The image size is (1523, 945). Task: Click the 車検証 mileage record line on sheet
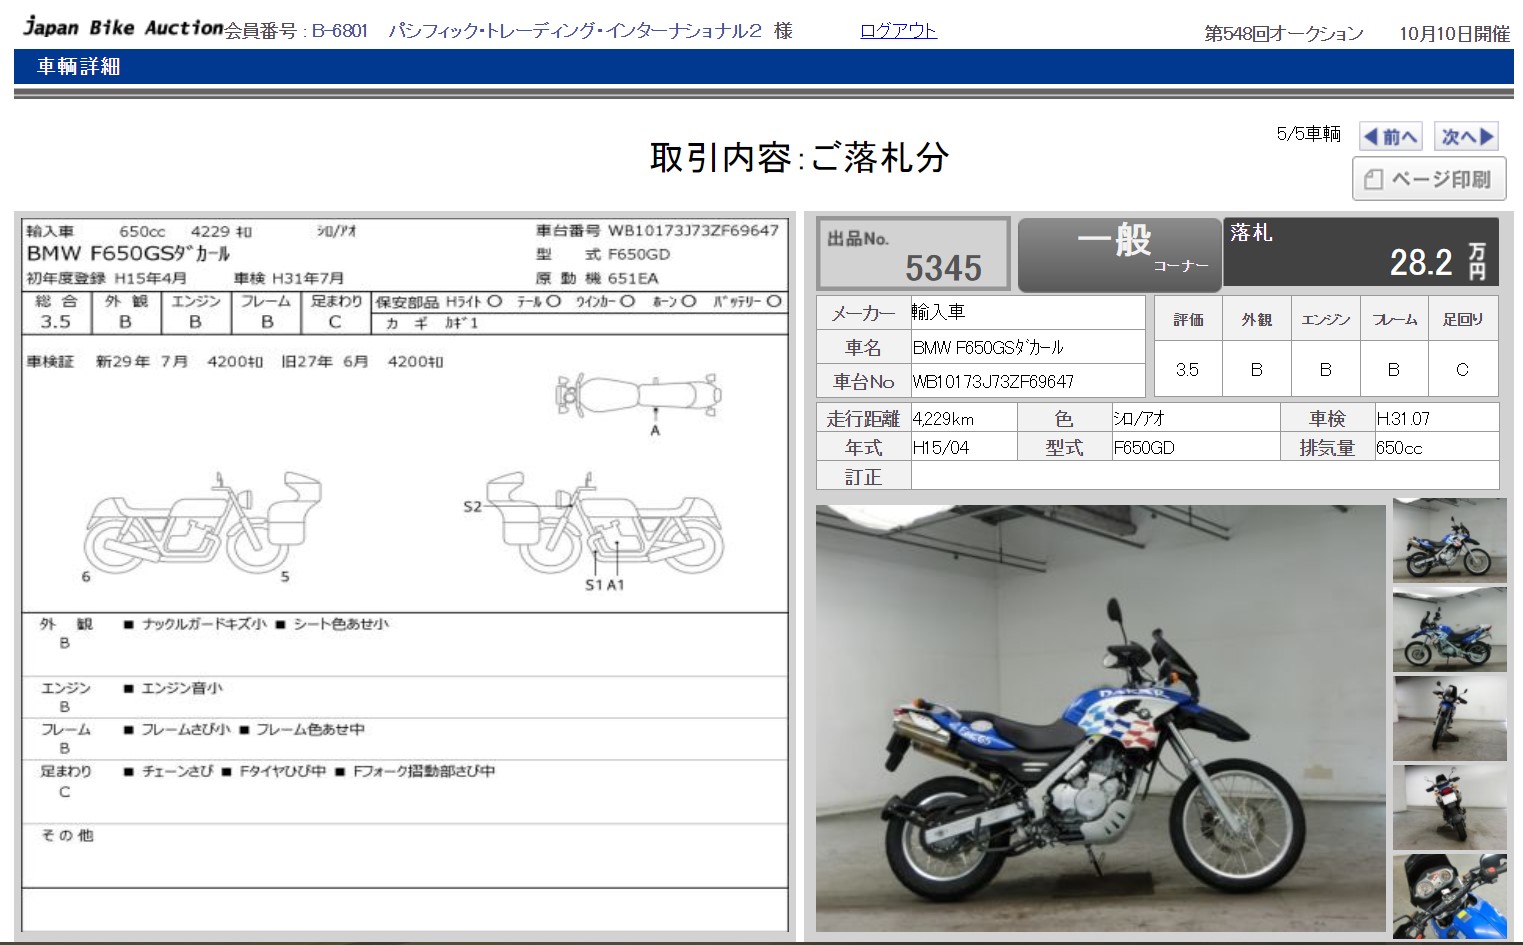click(x=235, y=361)
